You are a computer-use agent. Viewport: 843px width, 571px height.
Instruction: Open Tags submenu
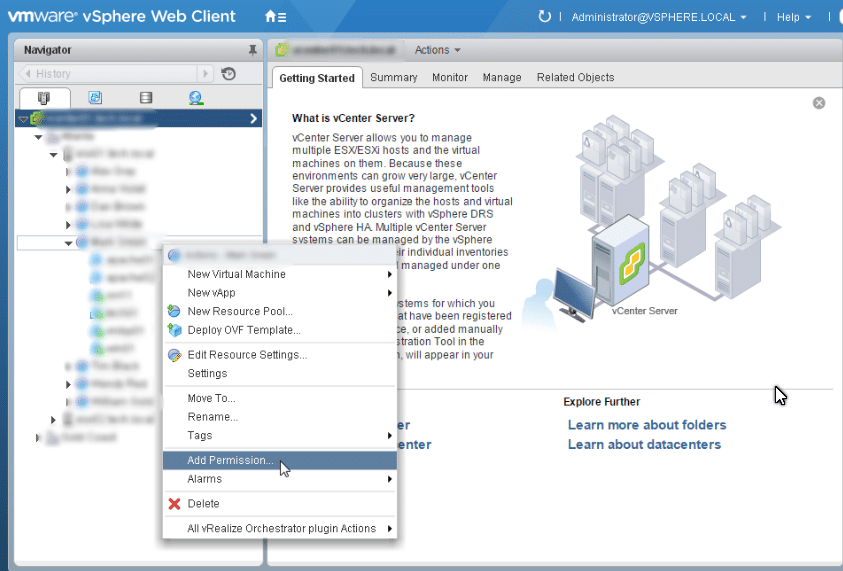[280, 436]
